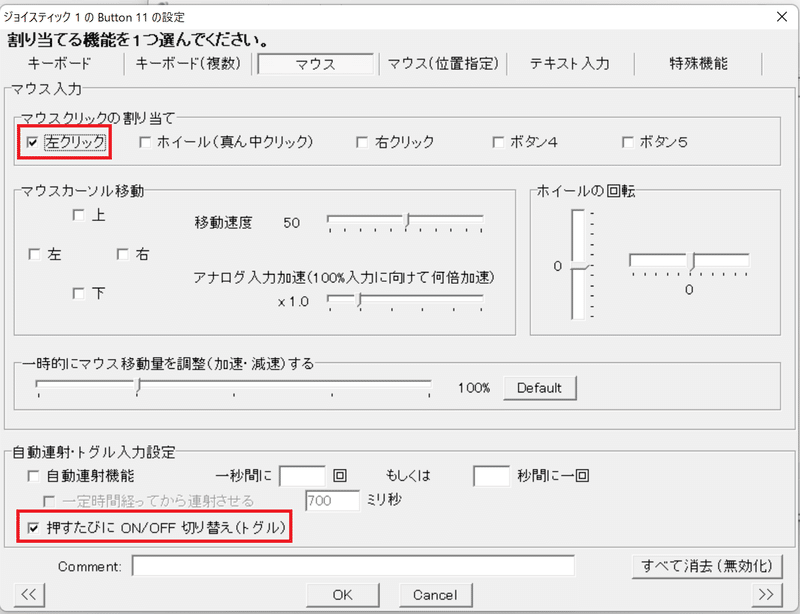Check the 右クリック option

[362, 142]
